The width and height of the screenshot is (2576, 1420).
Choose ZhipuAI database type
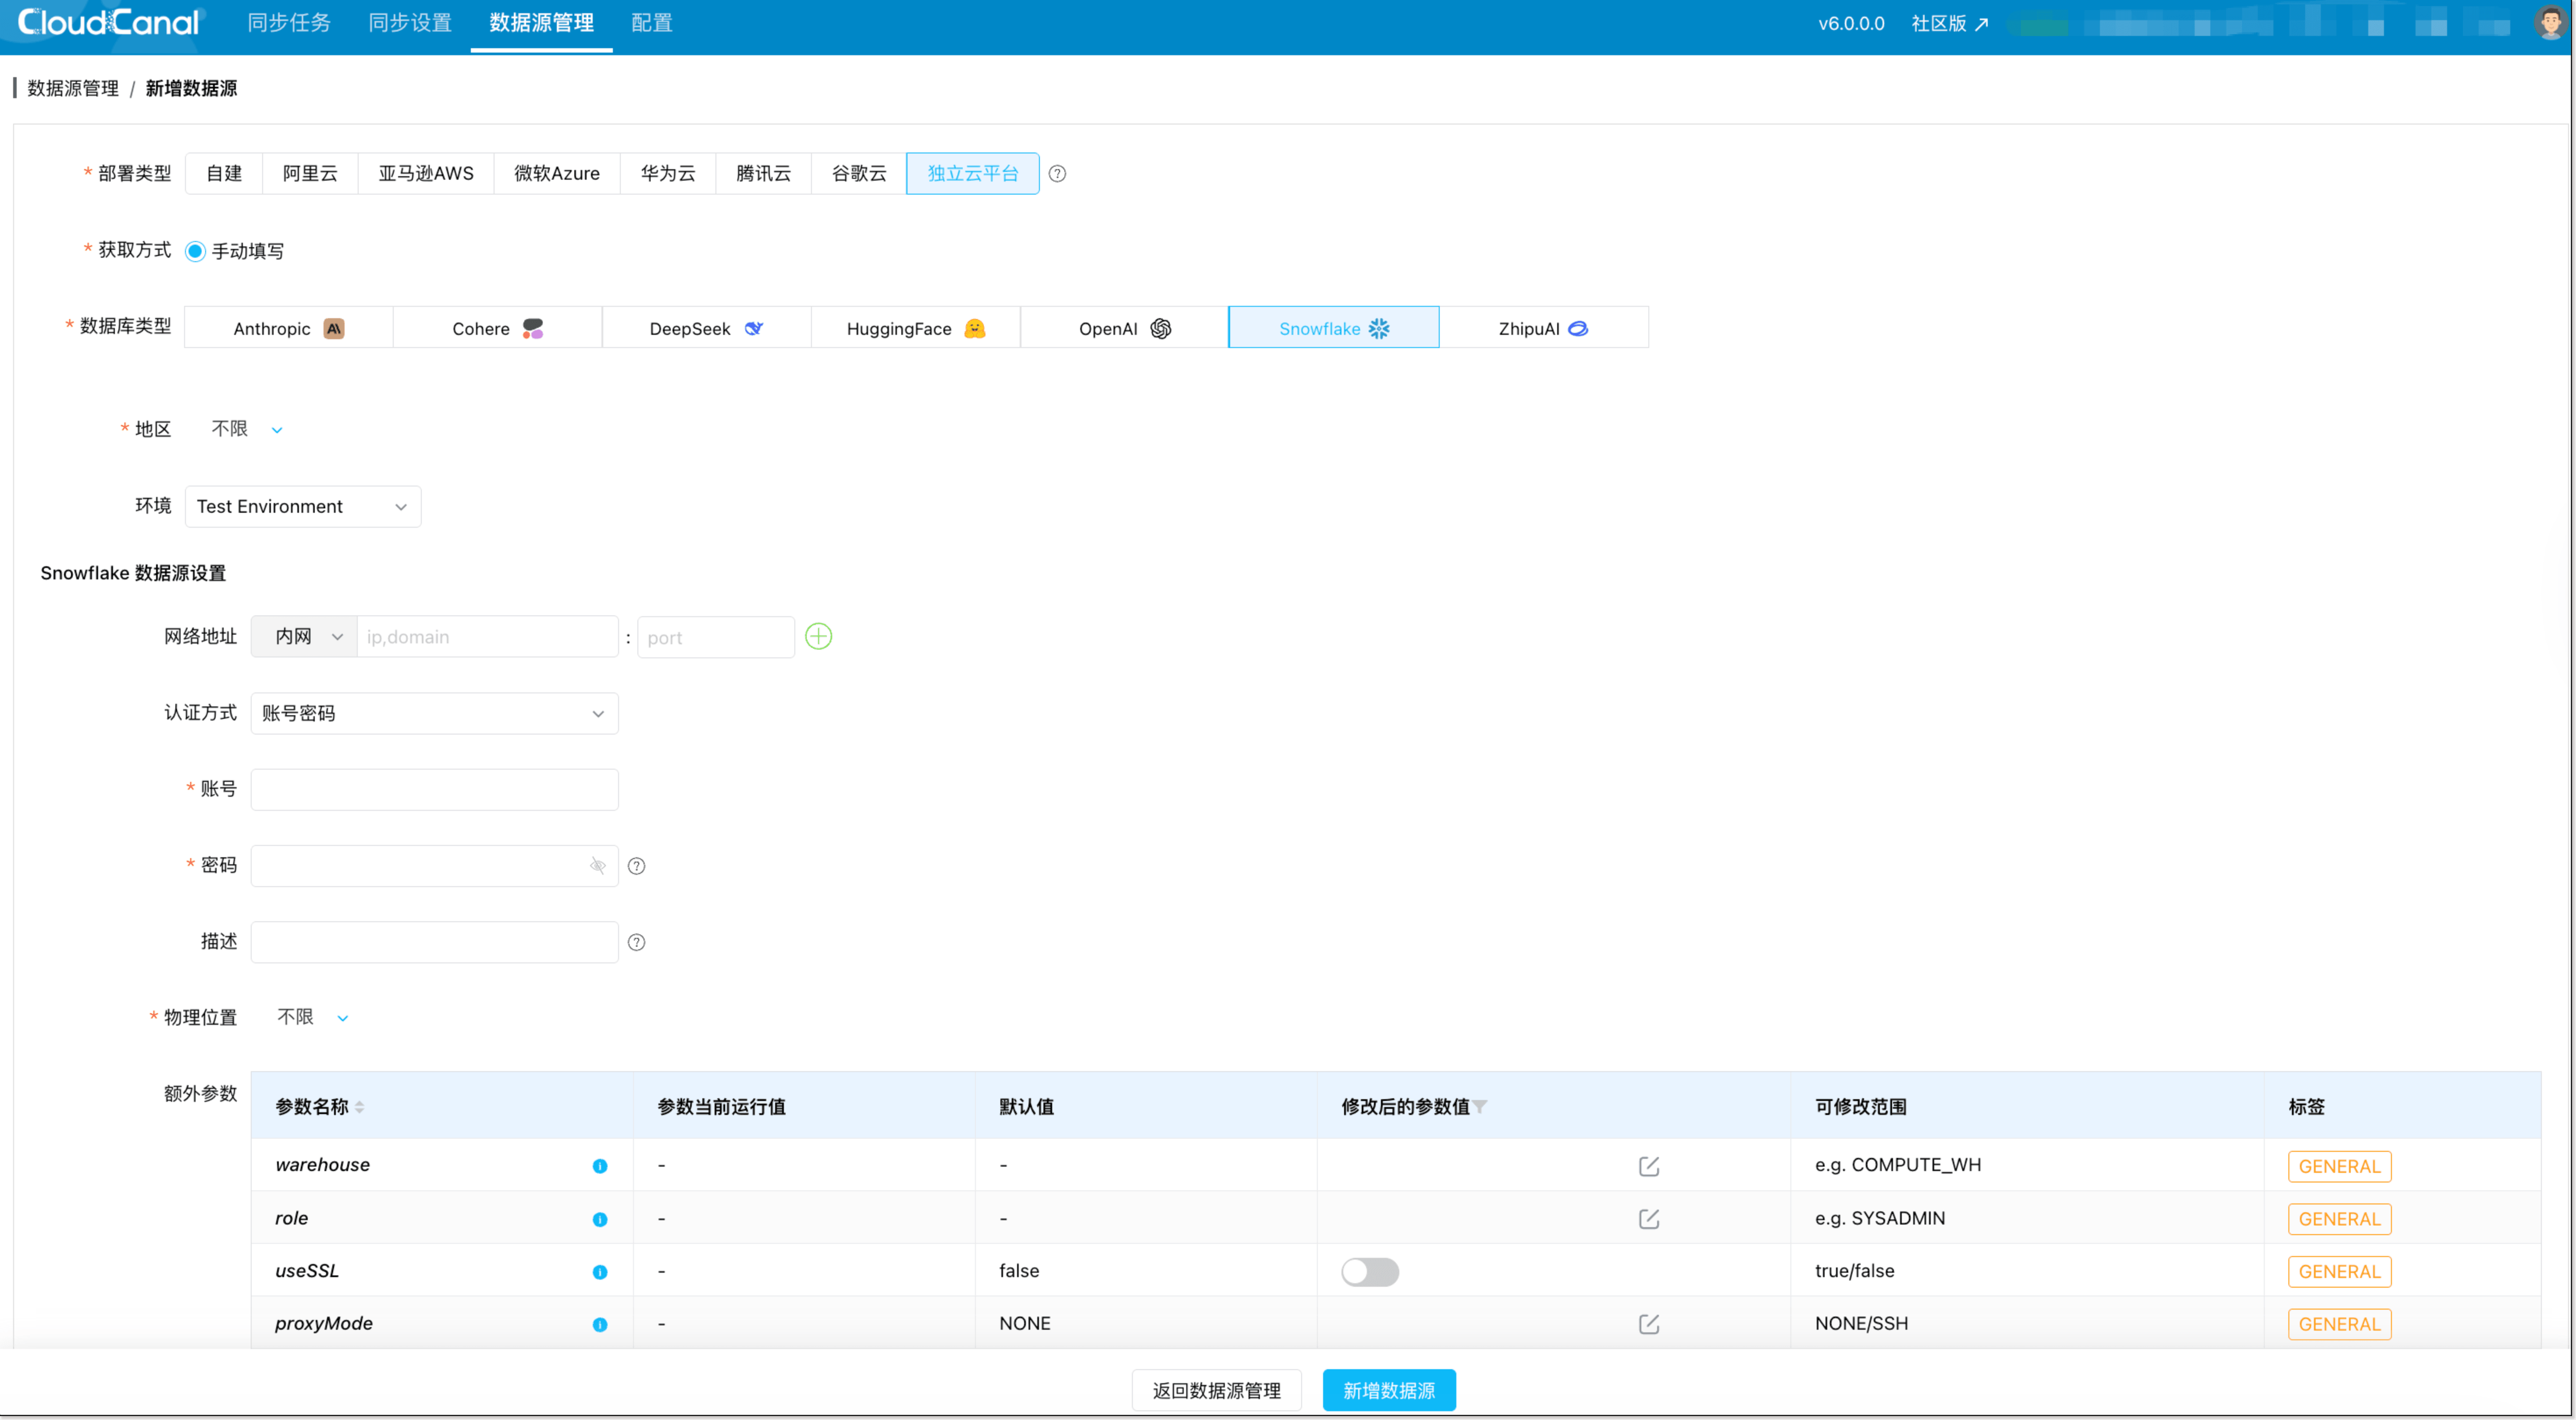pos(1543,328)
